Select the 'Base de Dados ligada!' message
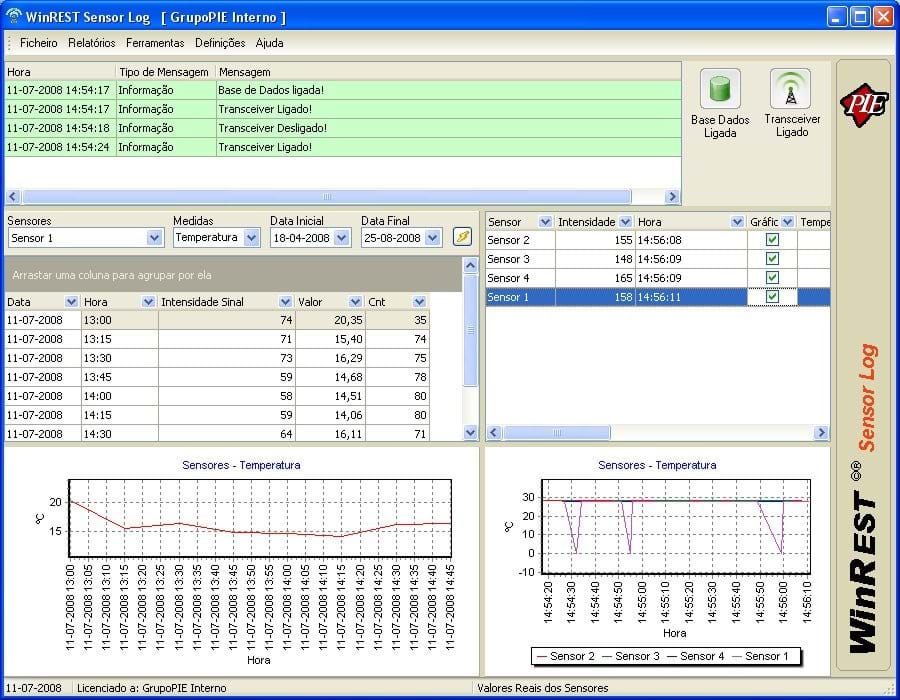Viewport: 900px width, 700px height. 343,90
